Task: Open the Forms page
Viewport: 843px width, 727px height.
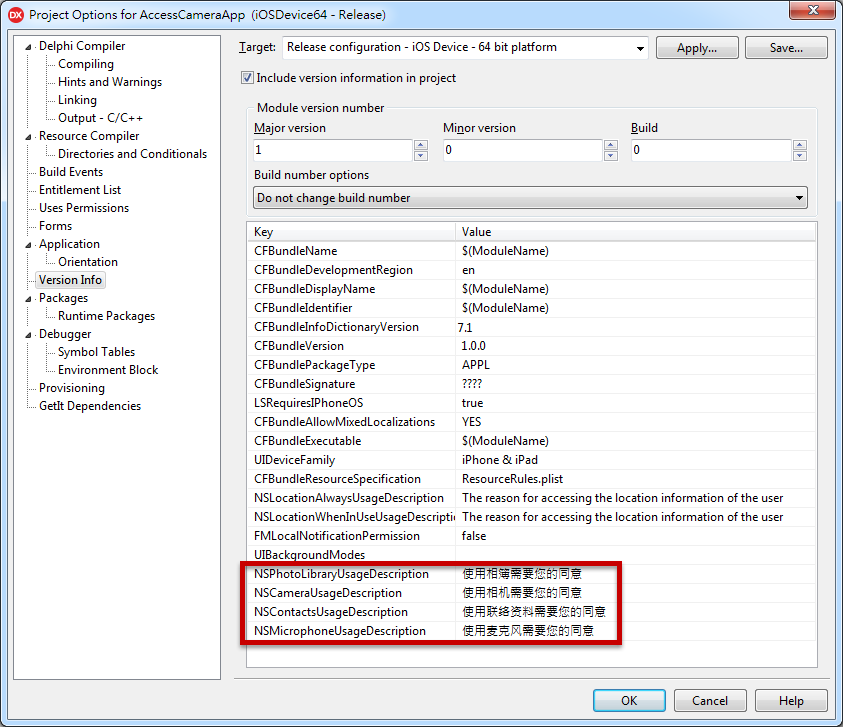Action: (x=55, y=226)
